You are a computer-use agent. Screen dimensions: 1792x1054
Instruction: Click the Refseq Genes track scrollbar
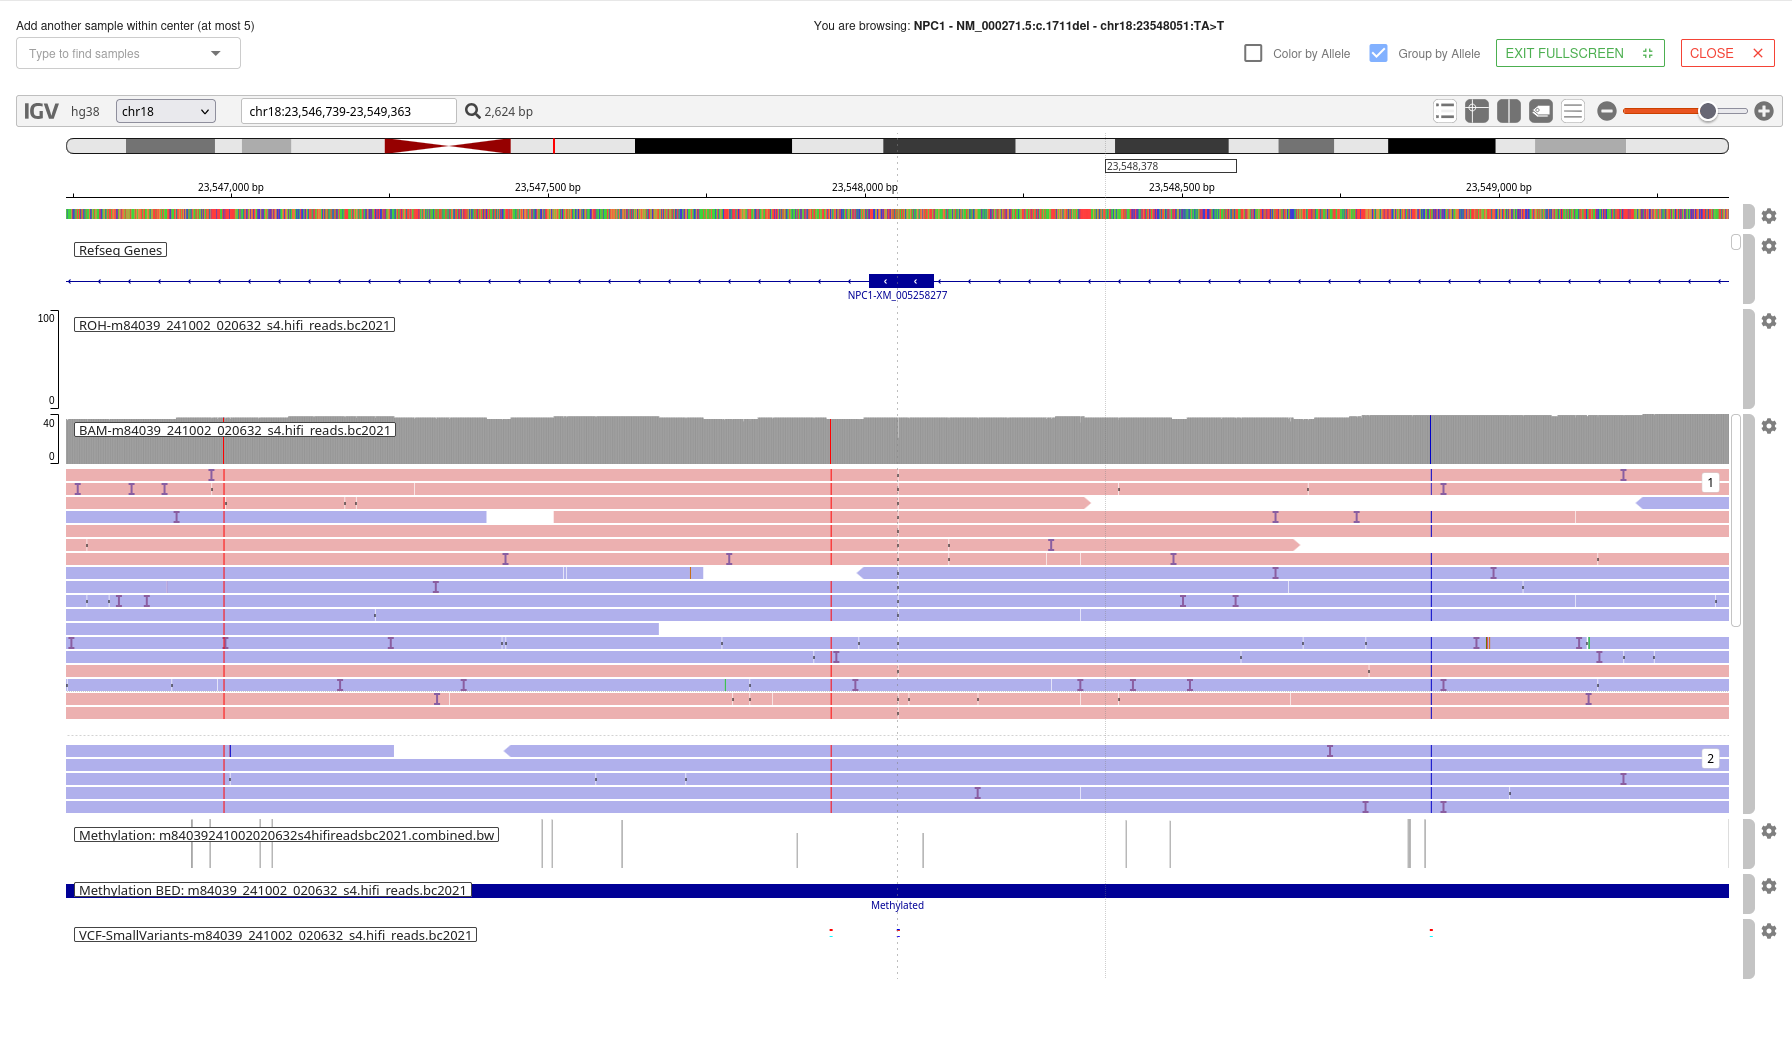coord(1736,242)
